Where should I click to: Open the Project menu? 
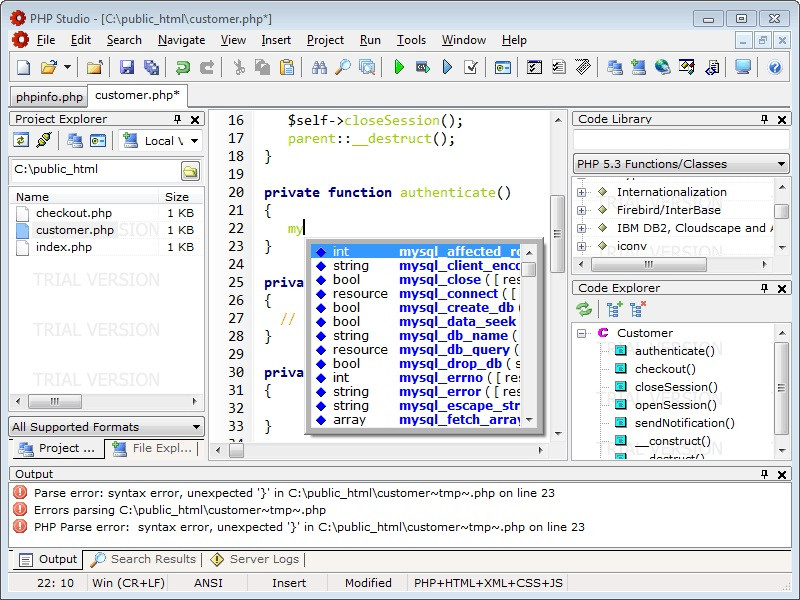pyautogui.click(x=325, y=40)
